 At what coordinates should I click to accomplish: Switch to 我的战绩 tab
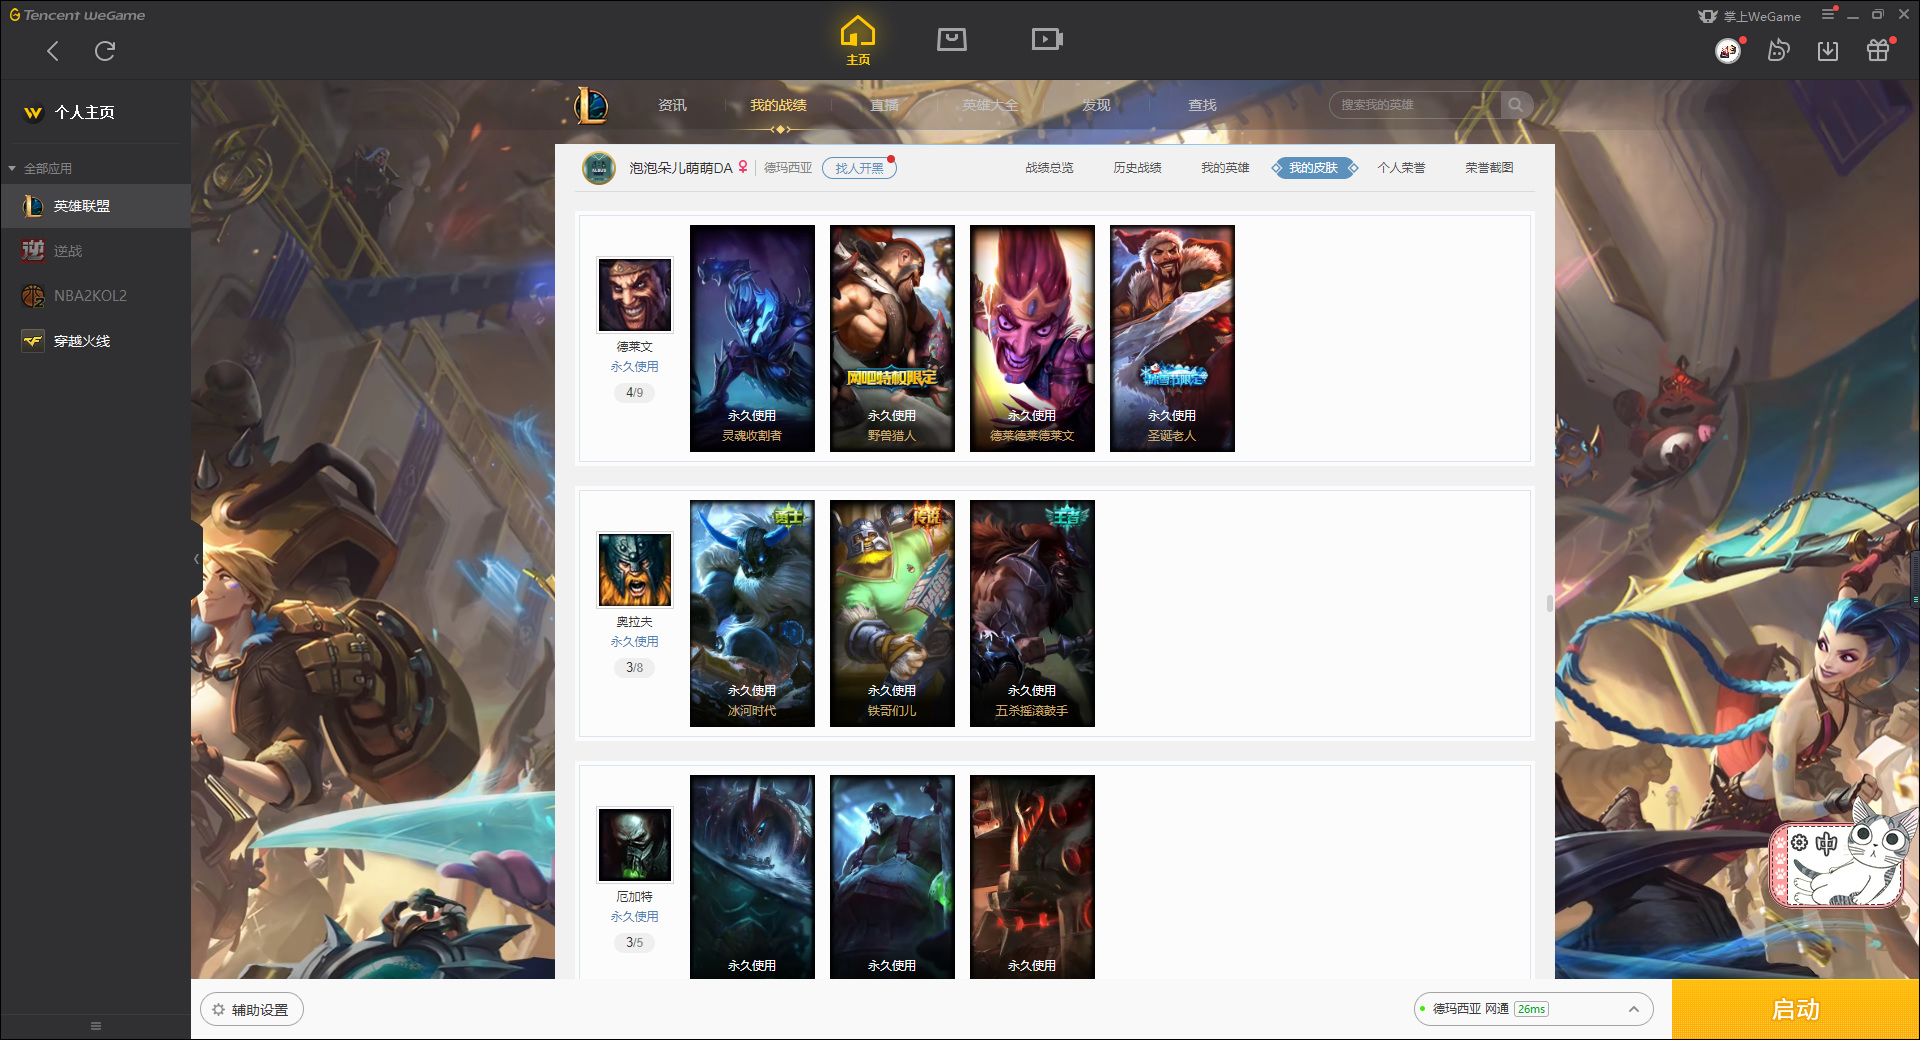(778, 105)
